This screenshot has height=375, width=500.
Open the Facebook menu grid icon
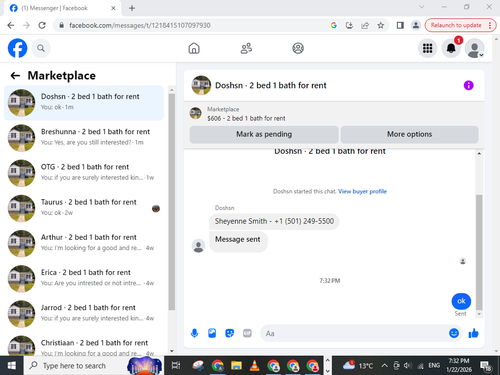tap(427, 48)
